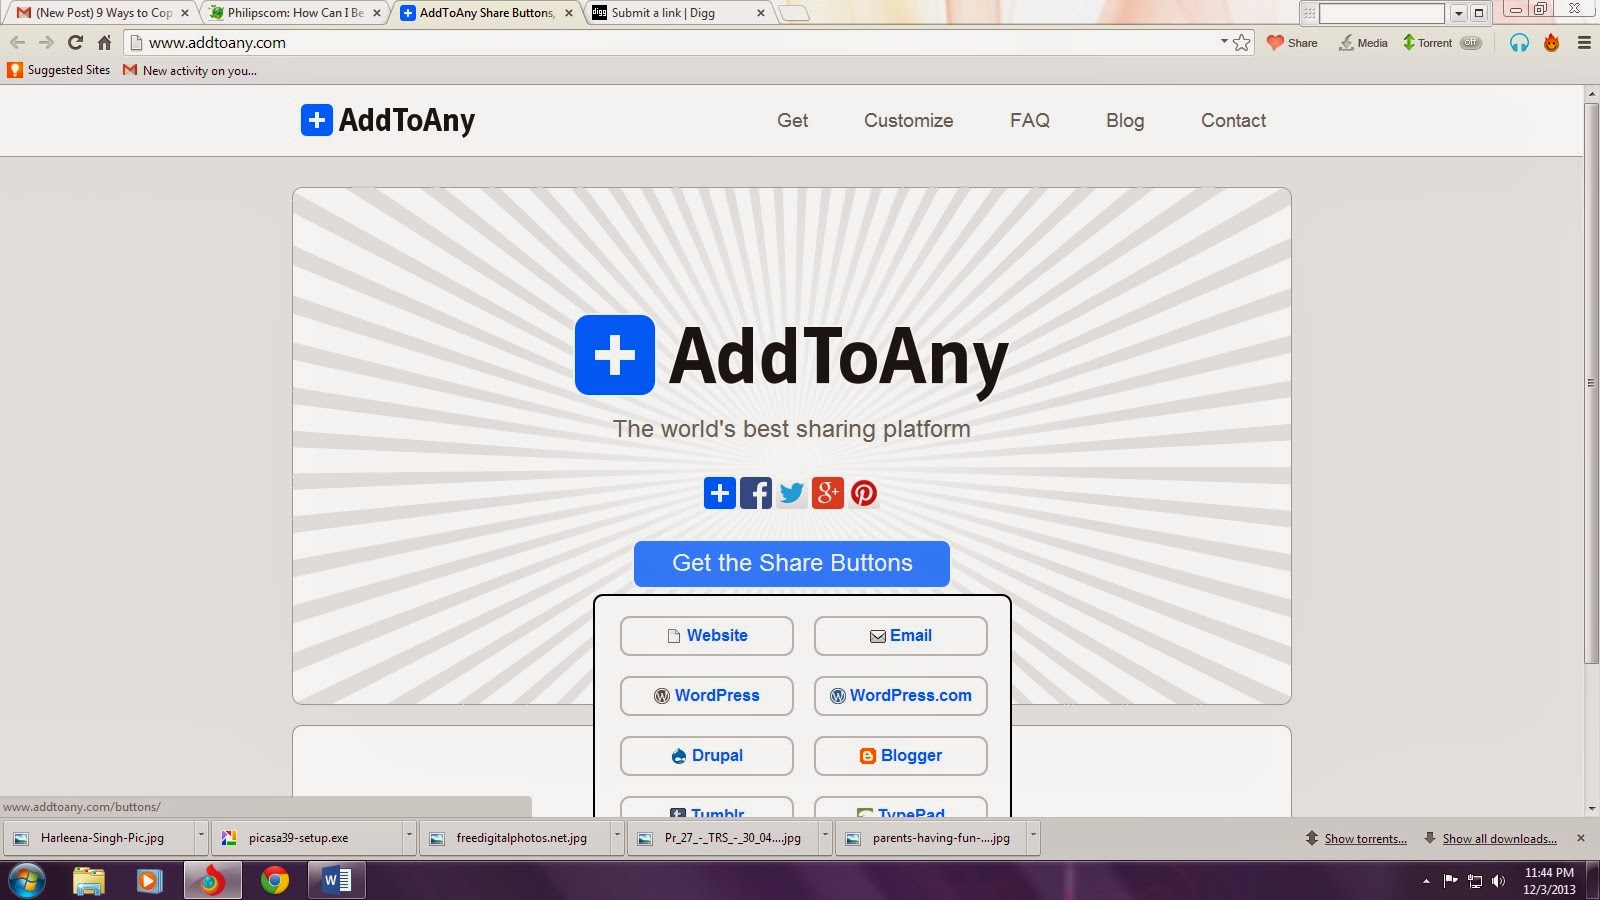Close the downloads bar
The image size is (1600, 900).
click(1581, 838)
